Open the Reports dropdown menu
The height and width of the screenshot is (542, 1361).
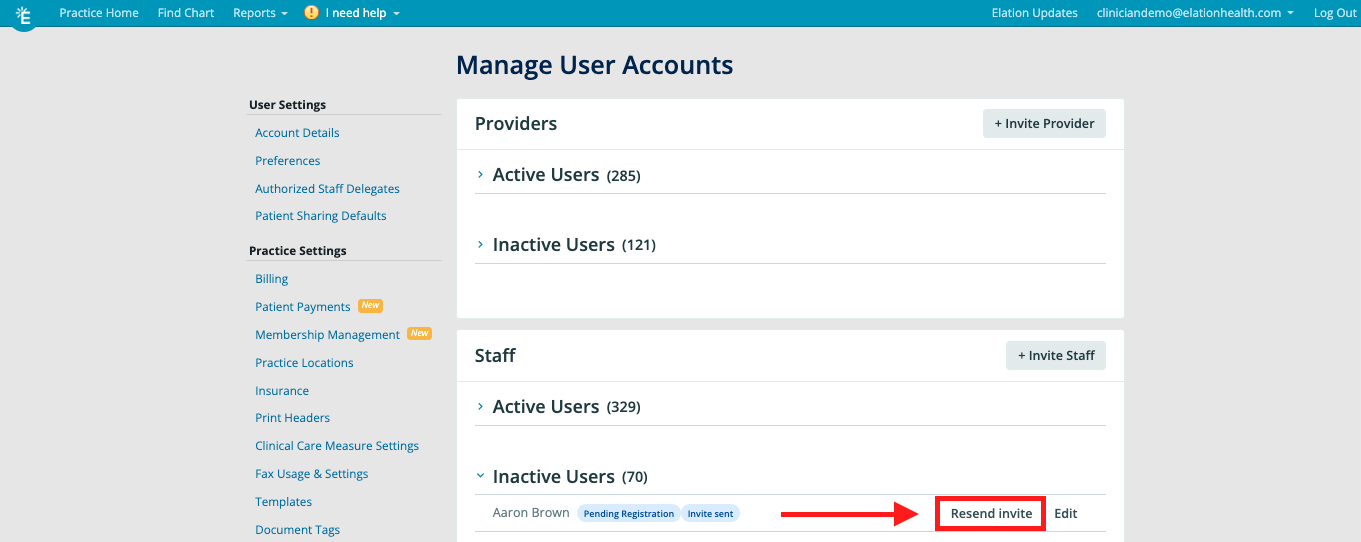(x=260, y=13)
